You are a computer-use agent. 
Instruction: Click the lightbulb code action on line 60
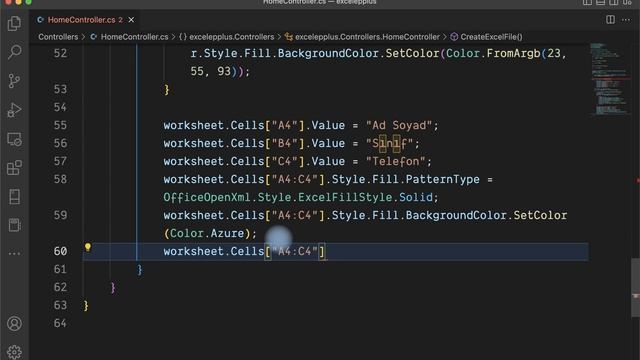[87, 247]
